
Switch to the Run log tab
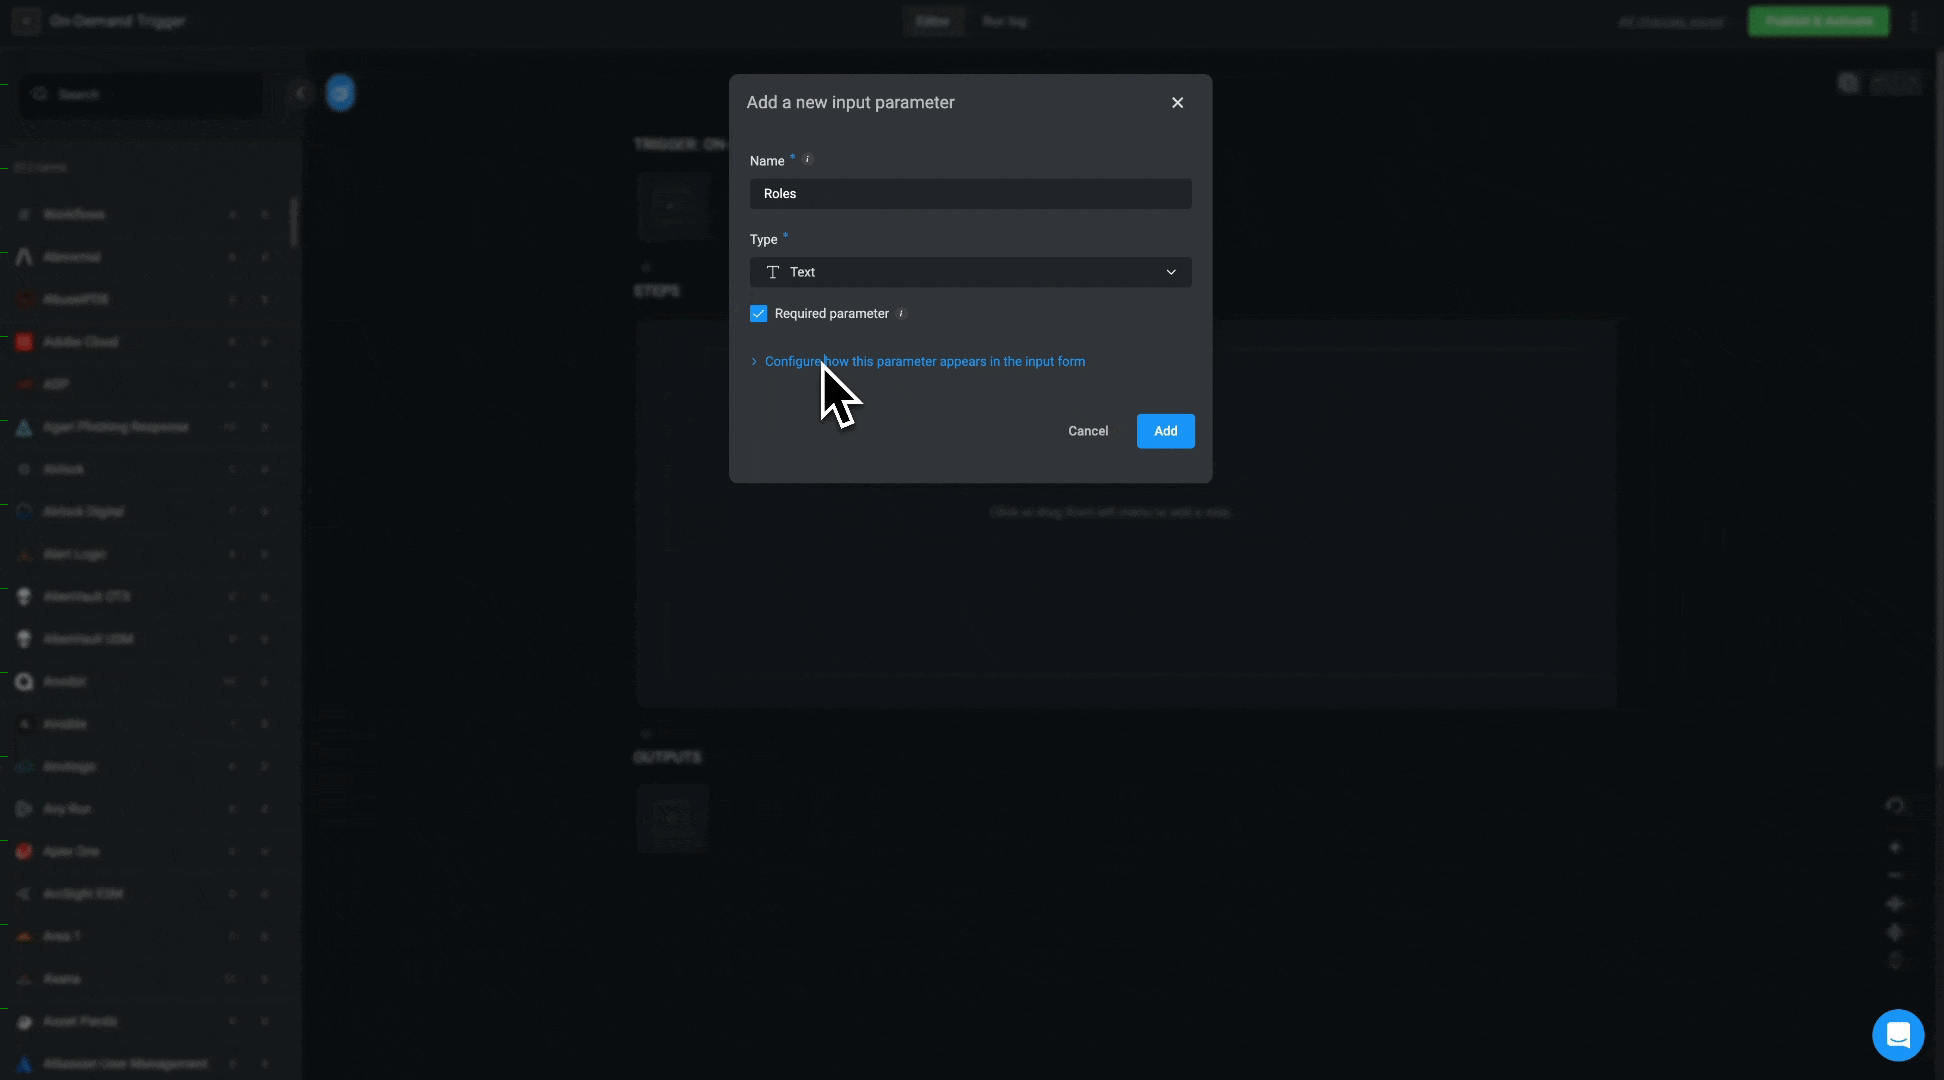(x=1005, y=21)
